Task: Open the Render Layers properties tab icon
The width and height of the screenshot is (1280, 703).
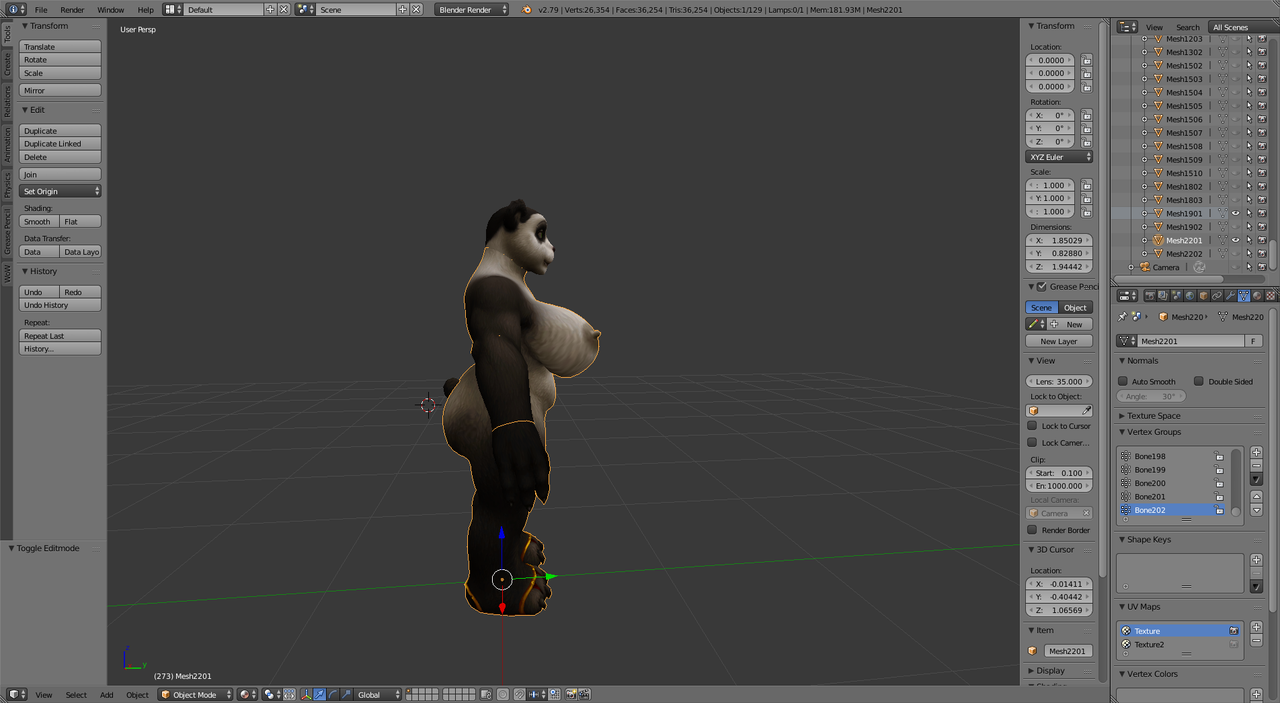Action: click(1163, 296)
